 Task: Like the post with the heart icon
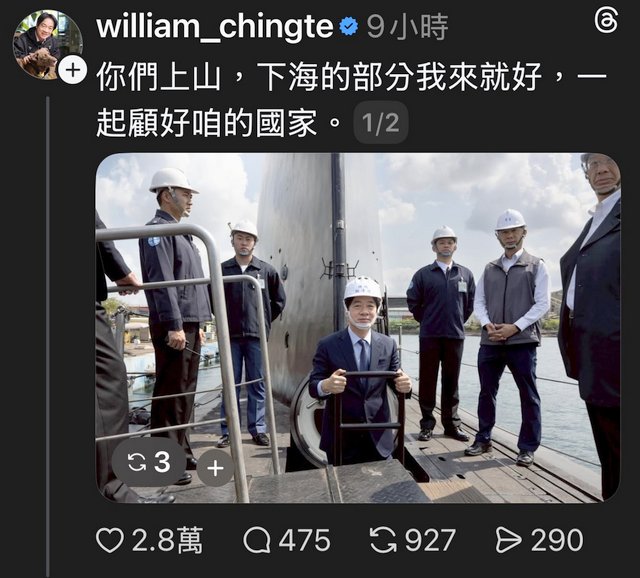pos(110,540)
